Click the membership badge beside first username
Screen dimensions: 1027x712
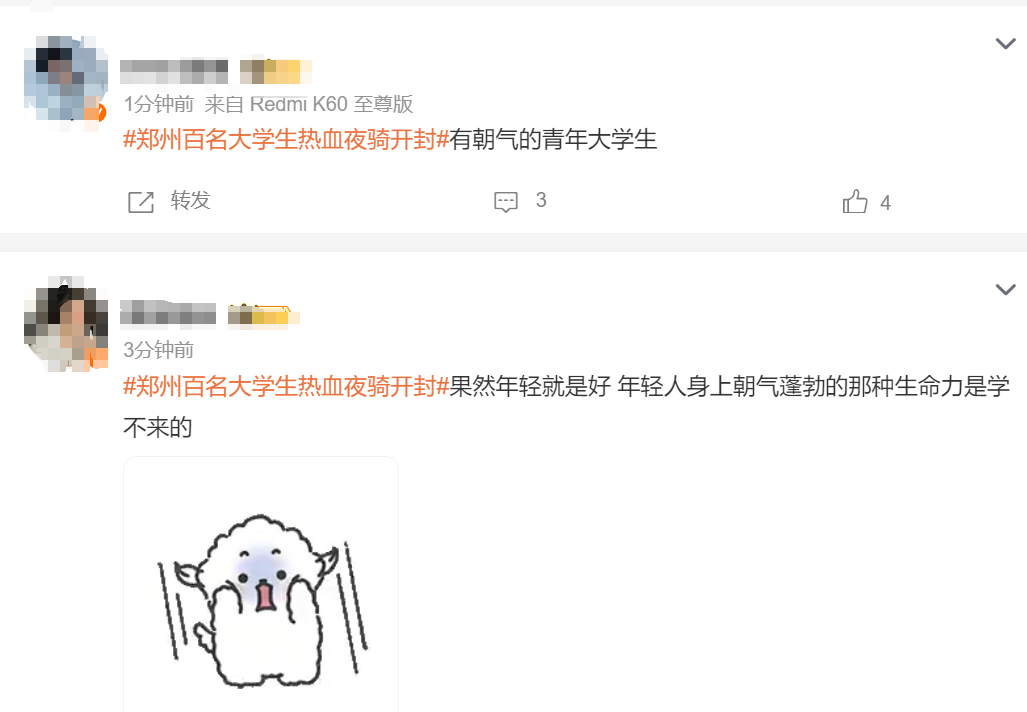point(276,71)
